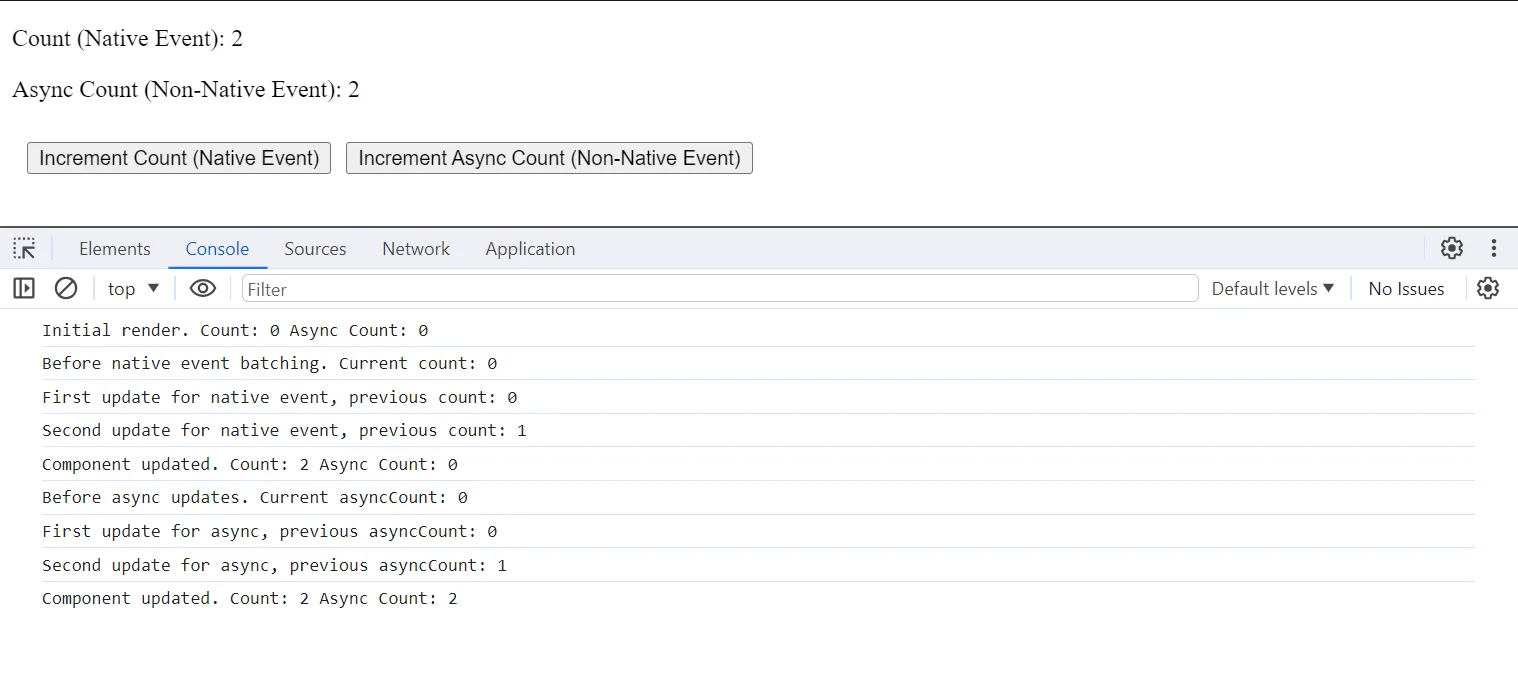The image size is (1518, 677).
Task: Click the Increment Async Count (Non-Native Event) button
Action: click(549, 157)
